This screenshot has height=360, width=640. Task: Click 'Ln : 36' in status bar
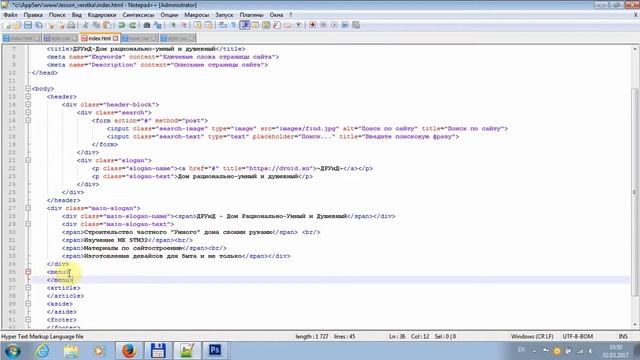[397, 337]
